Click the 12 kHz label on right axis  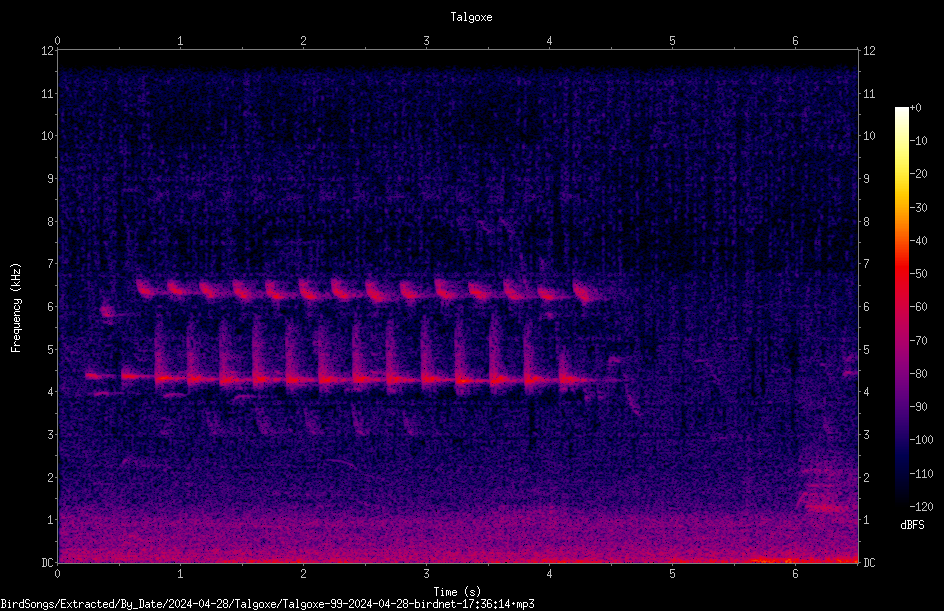point(869,51)
